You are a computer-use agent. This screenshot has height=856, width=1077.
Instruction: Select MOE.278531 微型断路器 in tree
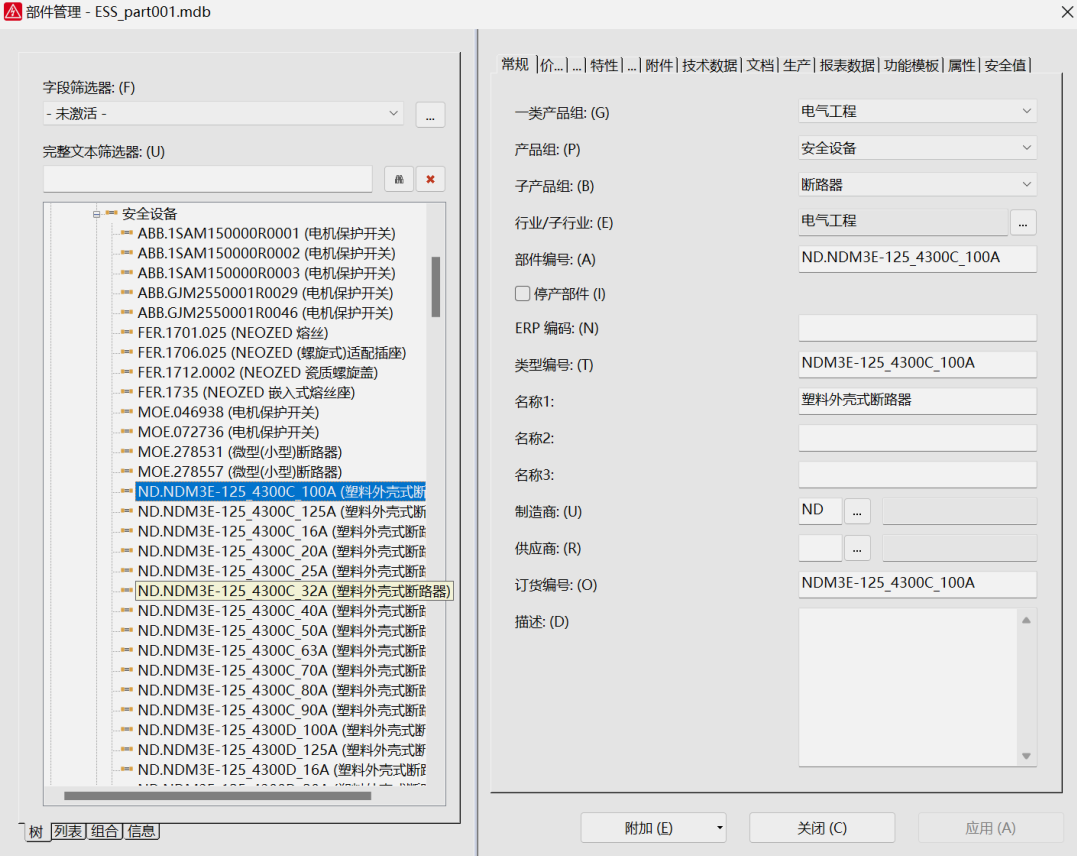[239, 452]
